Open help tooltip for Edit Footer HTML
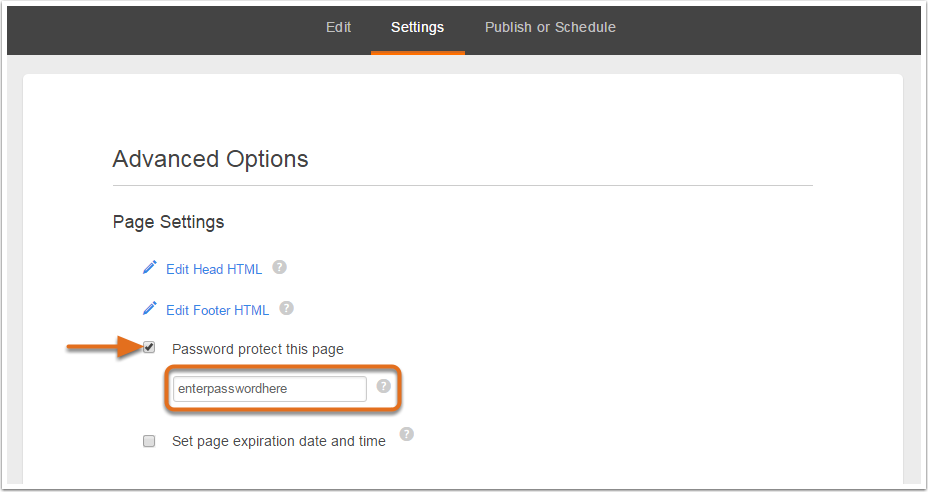The image size is (928, 492). [x=286, y=308]
